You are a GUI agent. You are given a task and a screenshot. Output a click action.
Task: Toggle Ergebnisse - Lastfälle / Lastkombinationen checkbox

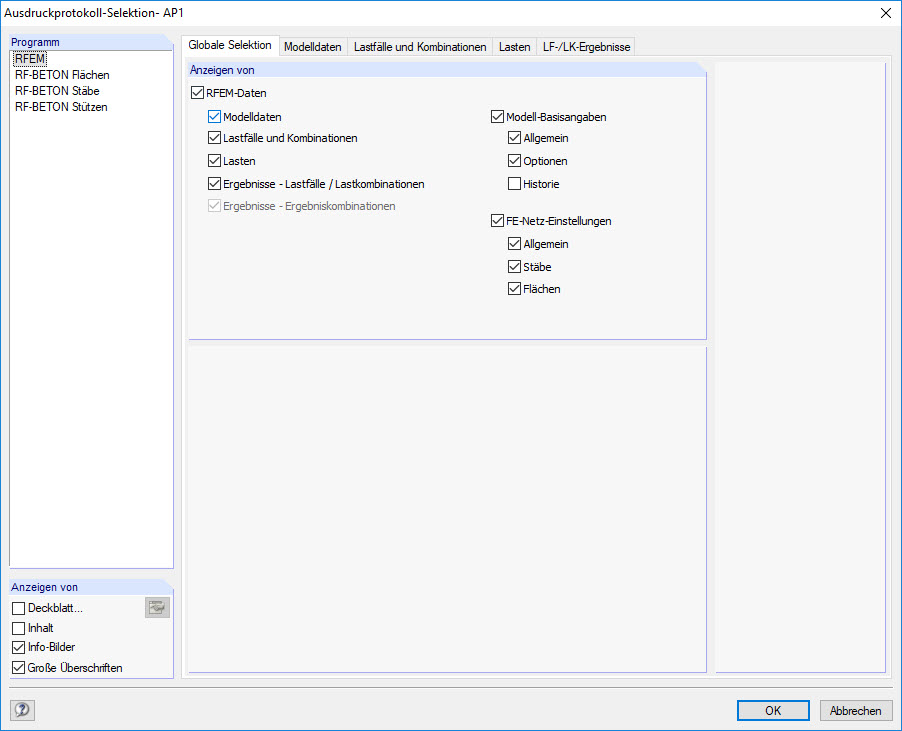[214, 184]
